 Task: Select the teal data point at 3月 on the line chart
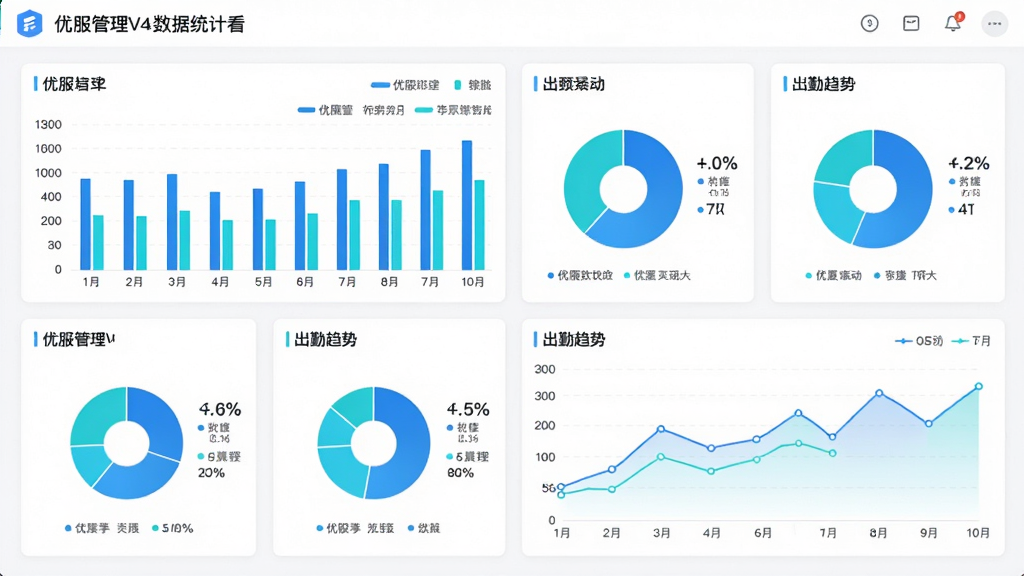[x=661, y=457]
